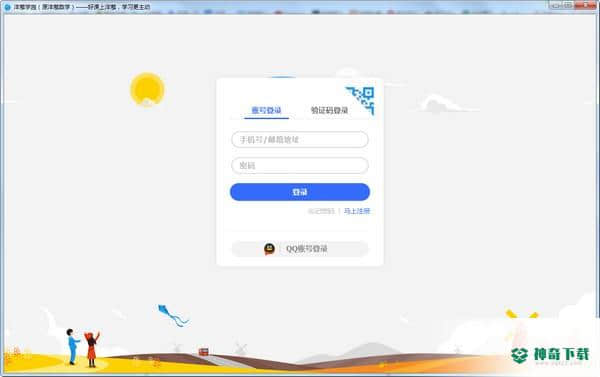This screenshot has height=377, width=600.
Task: Maximize the window
Action: click(569, 5)
